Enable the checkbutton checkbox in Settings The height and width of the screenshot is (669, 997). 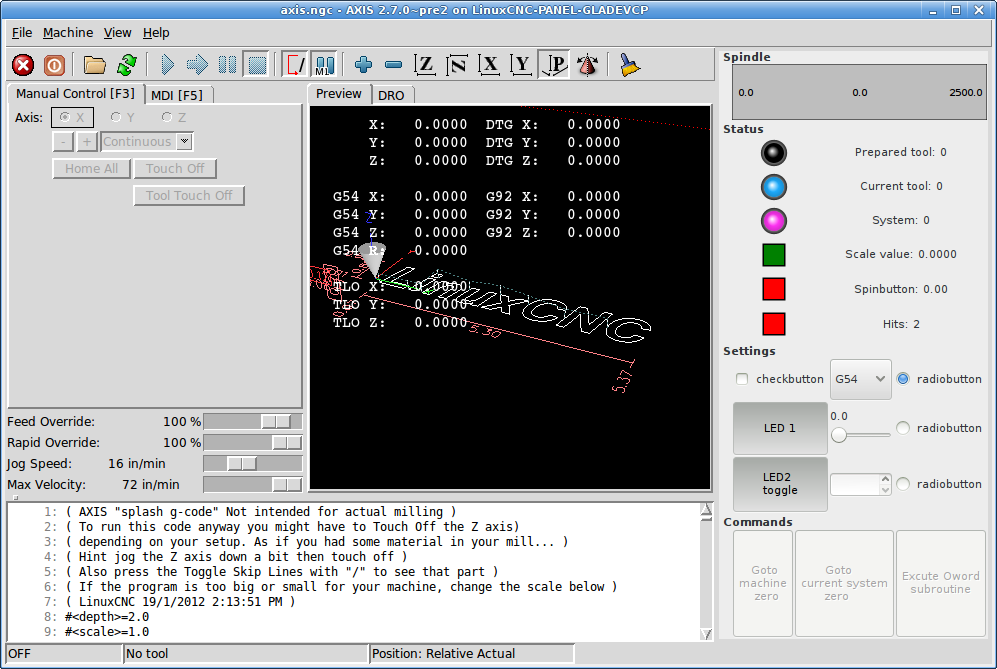pyautogui.click(x=742, y=379)
